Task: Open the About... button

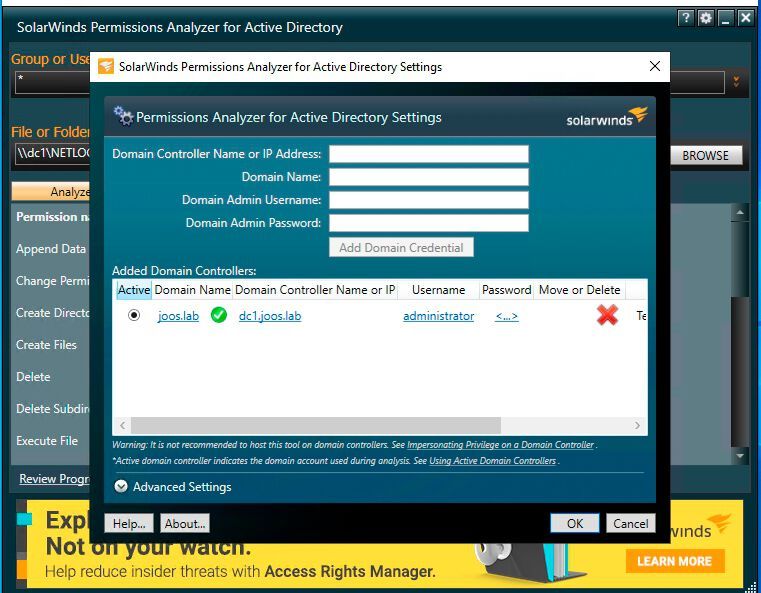Action: coord(185,524)
